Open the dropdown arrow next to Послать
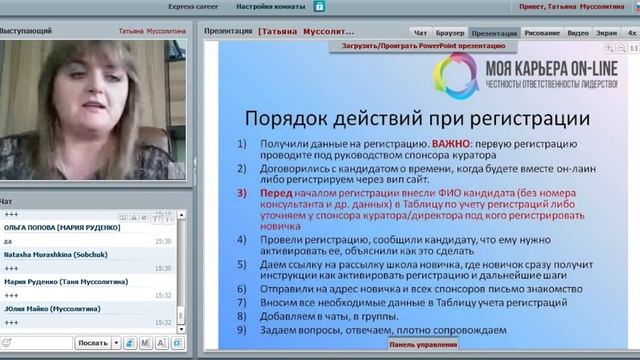The width and height of the screenshot is (640, 360). (116, 343)
